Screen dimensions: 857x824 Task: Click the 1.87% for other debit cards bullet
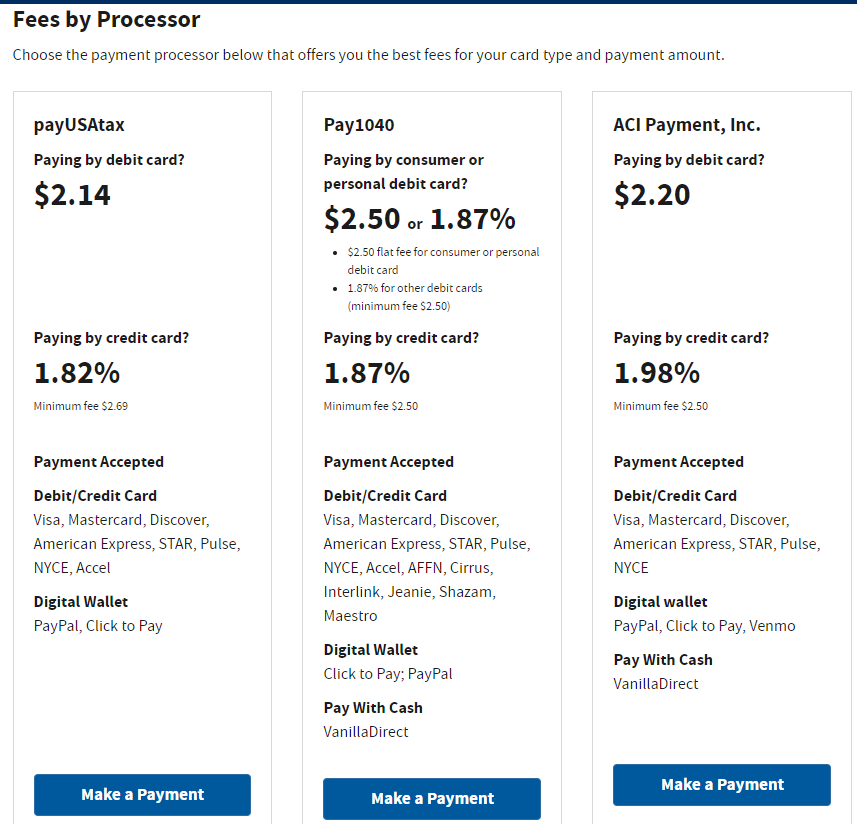click(415, 297)
